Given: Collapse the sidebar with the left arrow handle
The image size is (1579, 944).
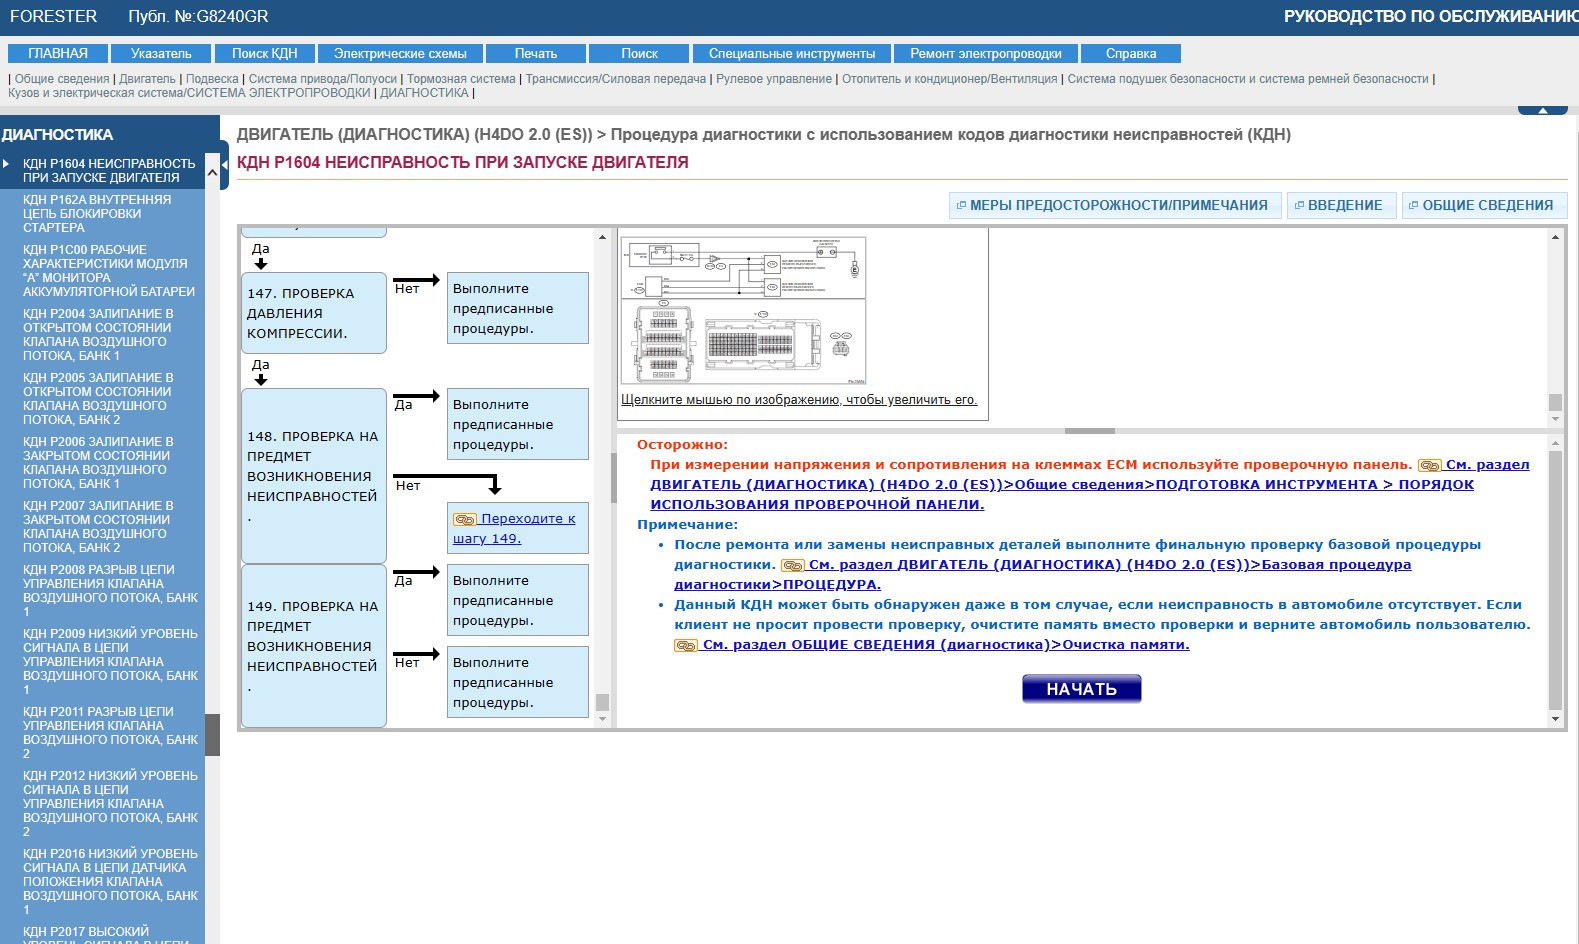Looking at the screenshot, I should (224, 165).
